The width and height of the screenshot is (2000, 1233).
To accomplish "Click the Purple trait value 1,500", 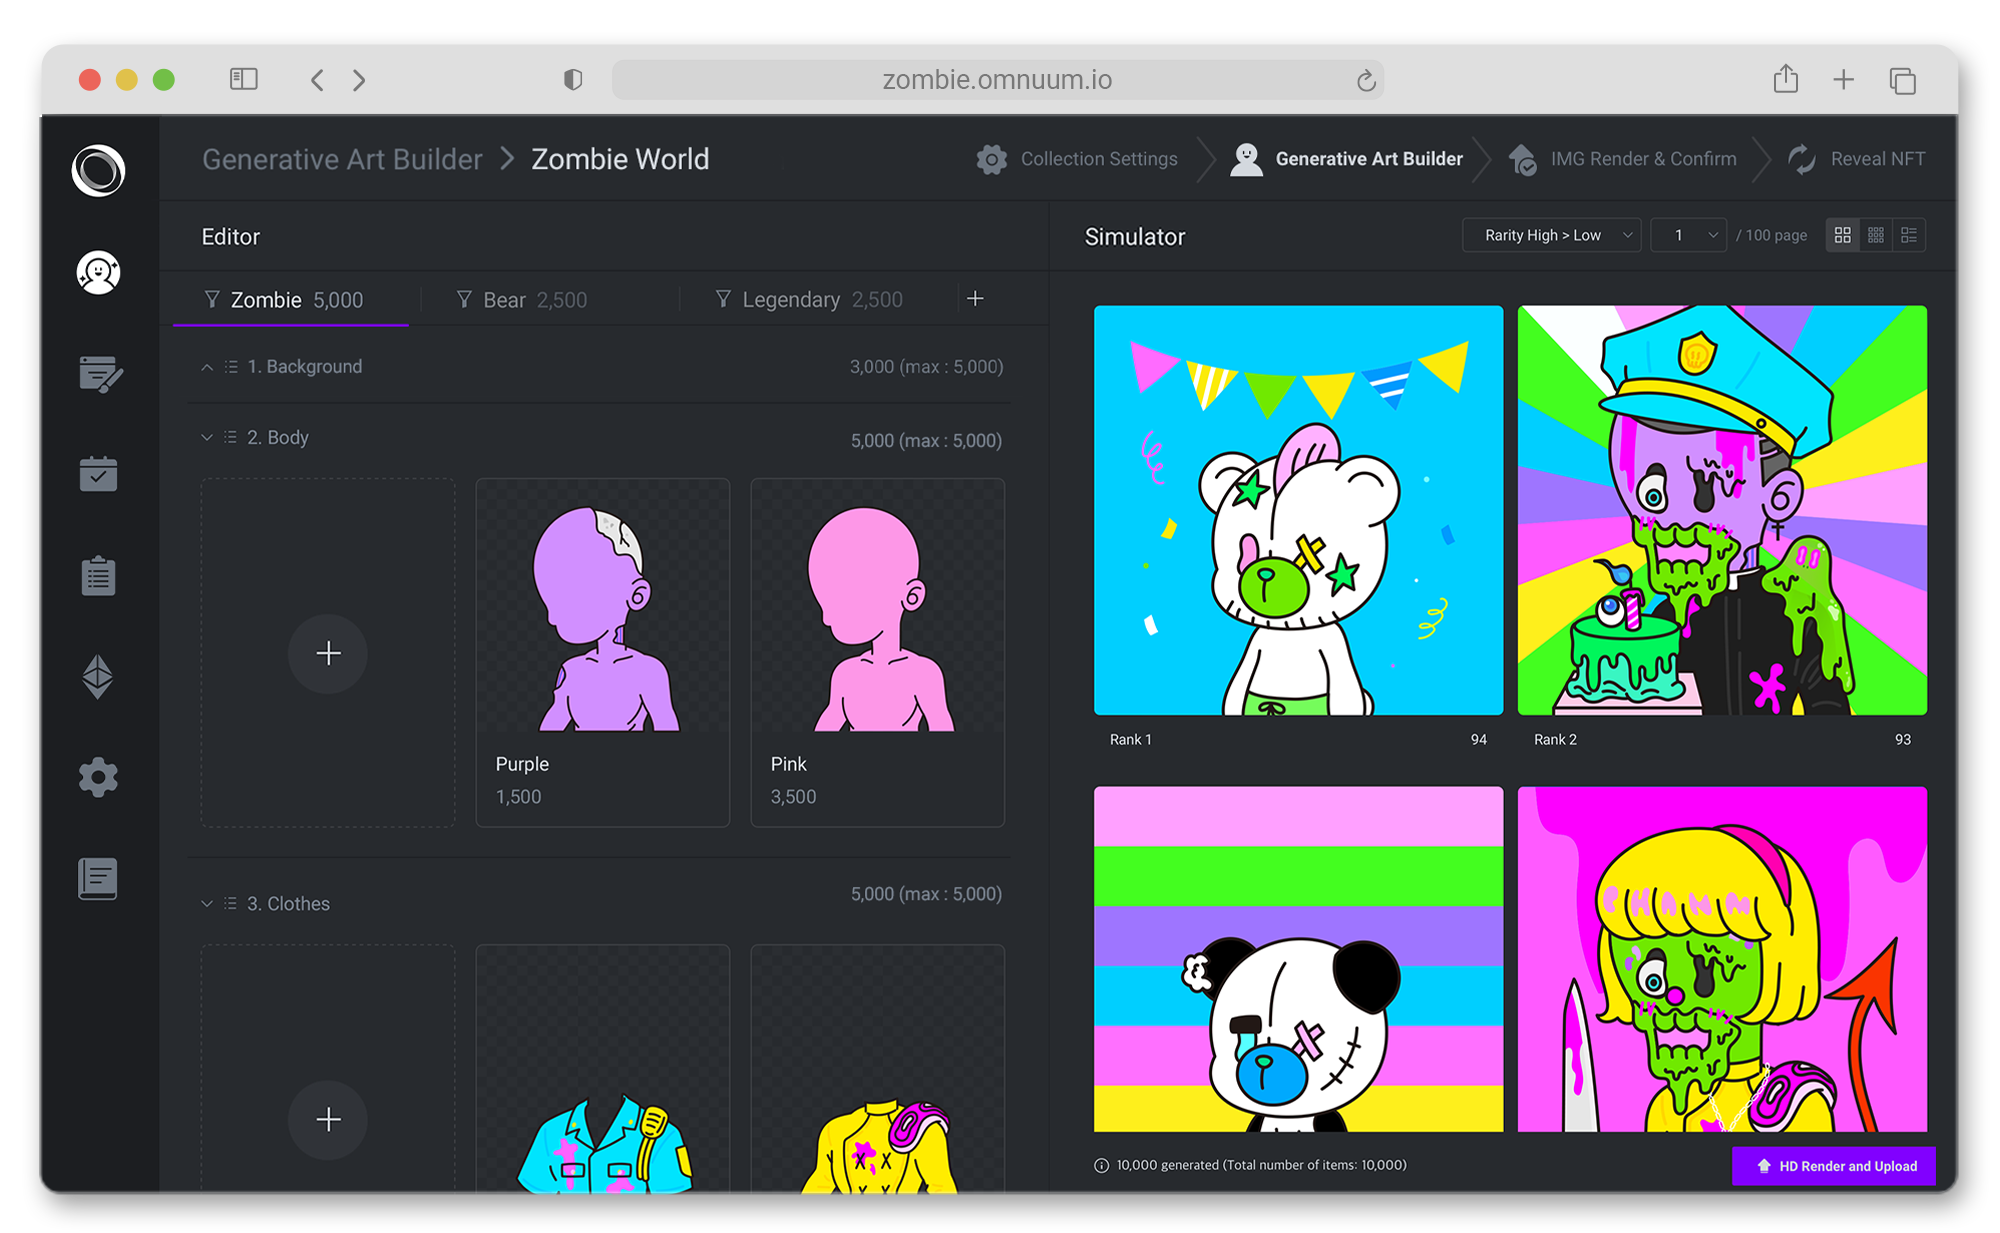I will [x=518, y=797].
